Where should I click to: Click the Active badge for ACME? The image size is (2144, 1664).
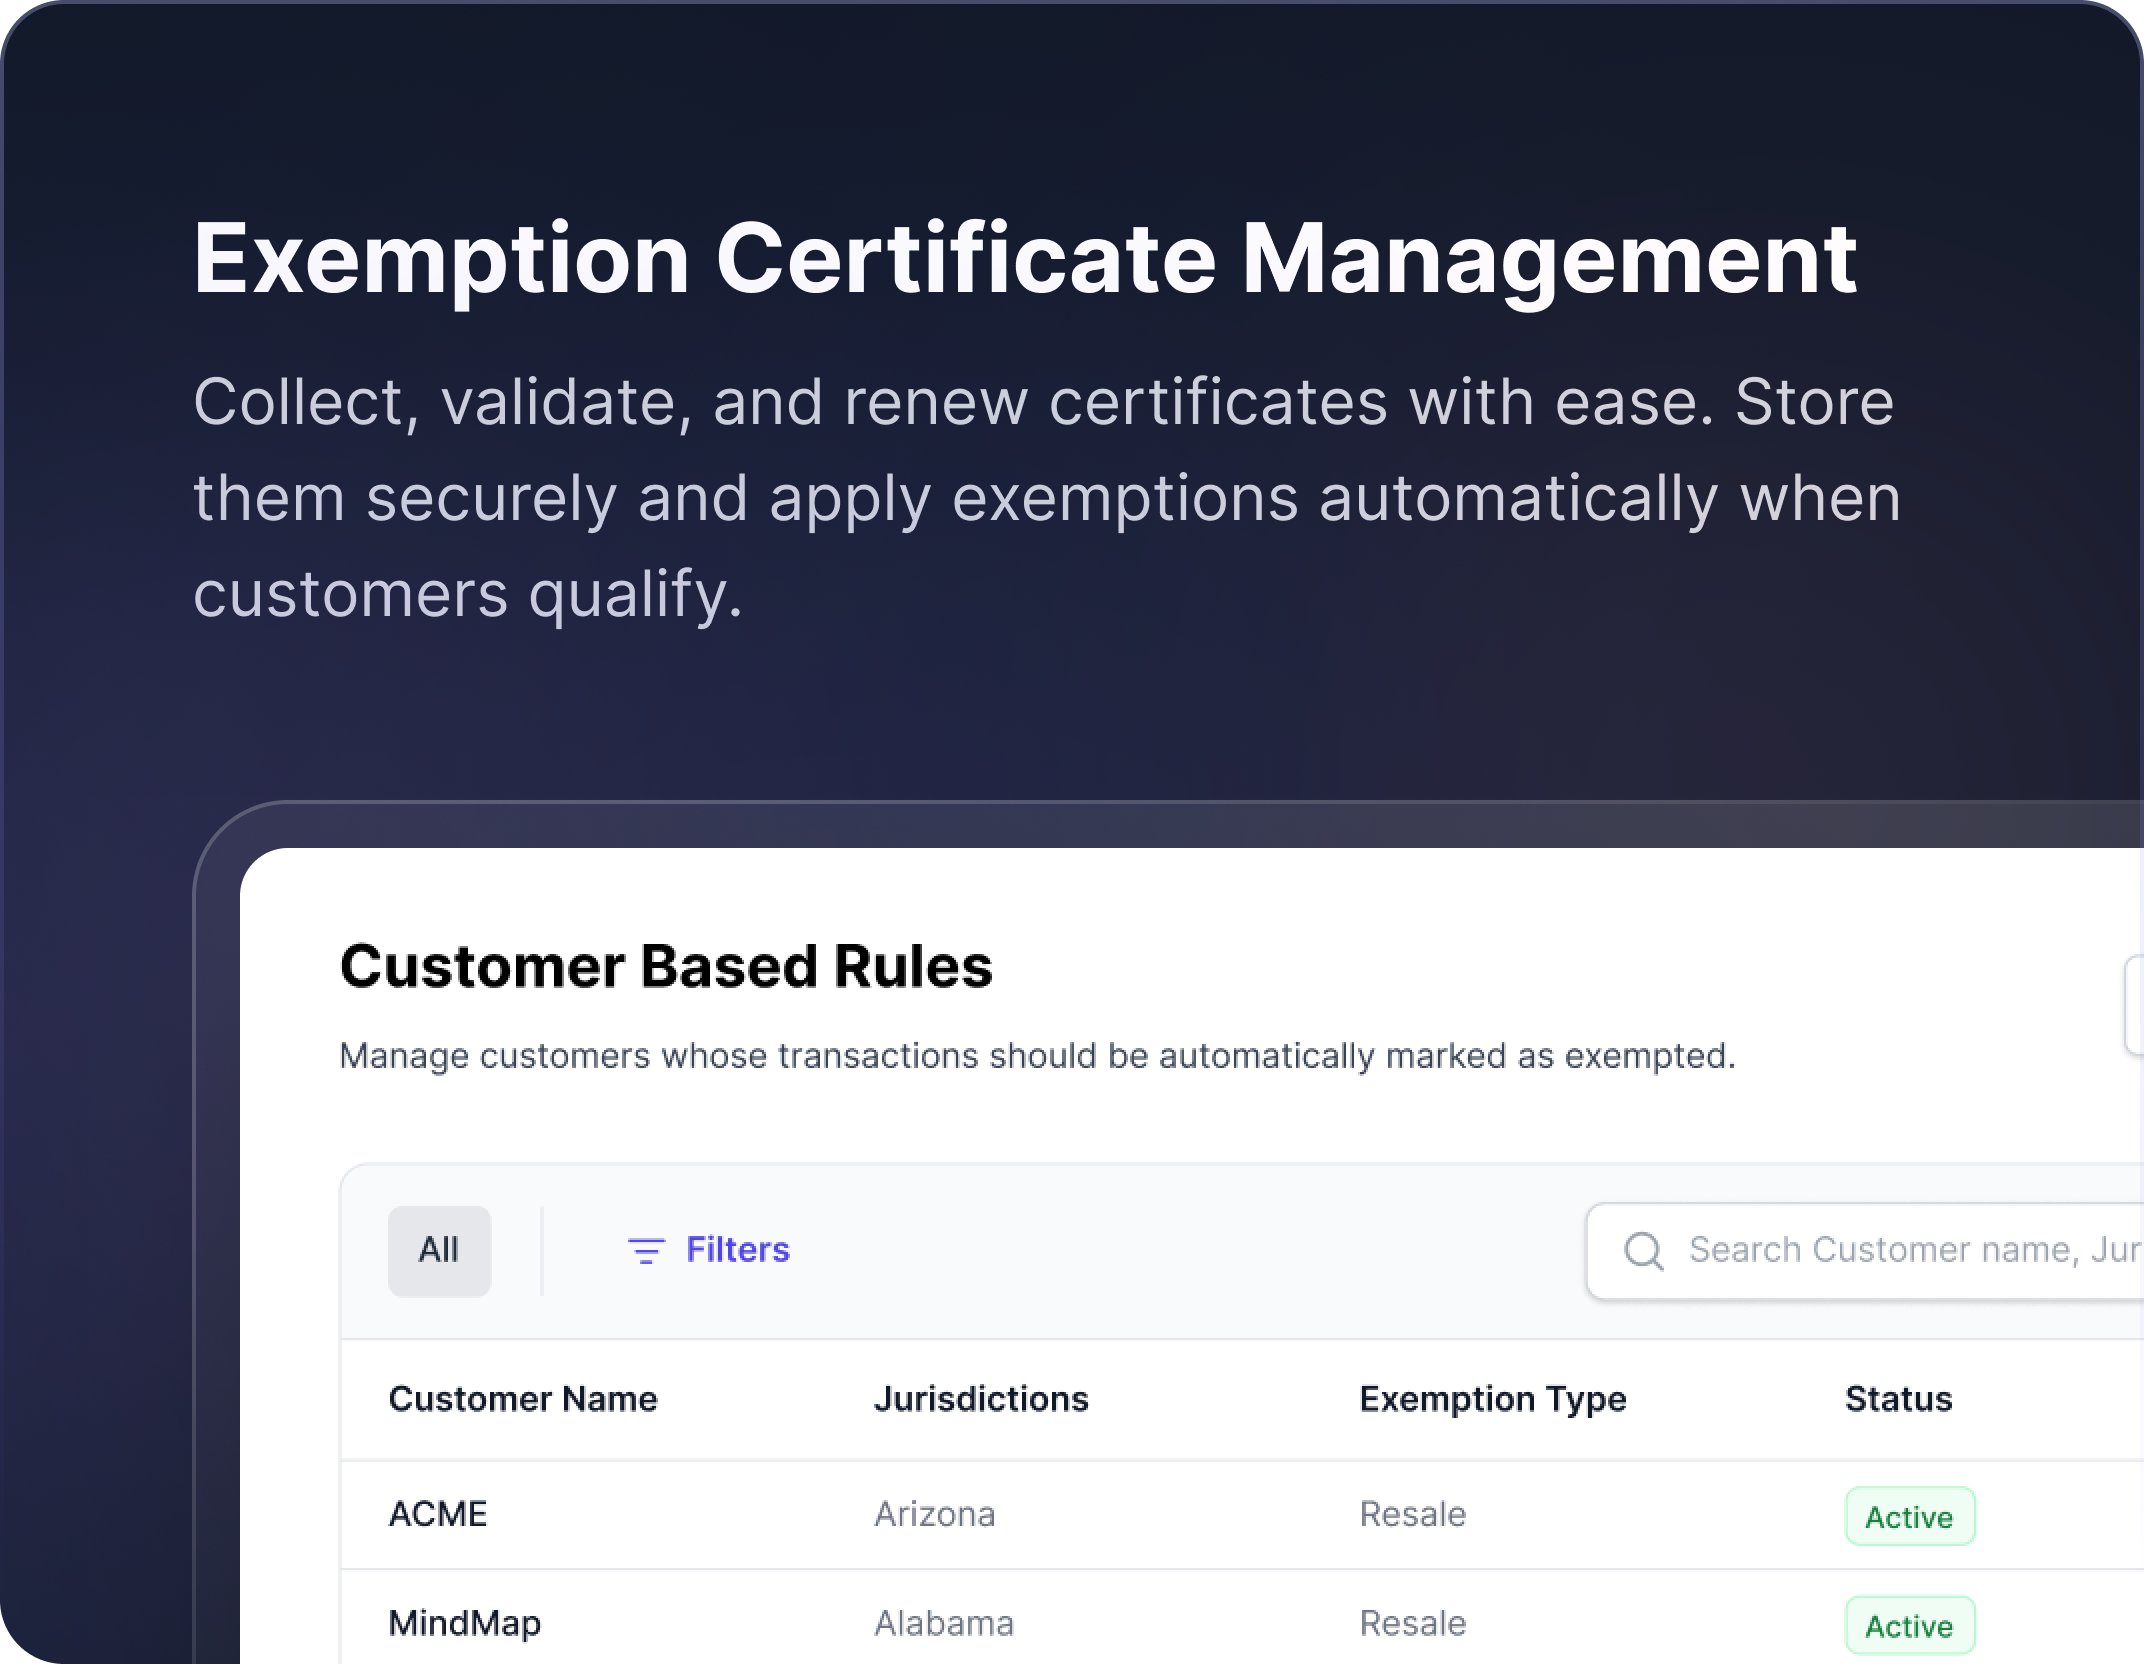click(1909, 1517)
